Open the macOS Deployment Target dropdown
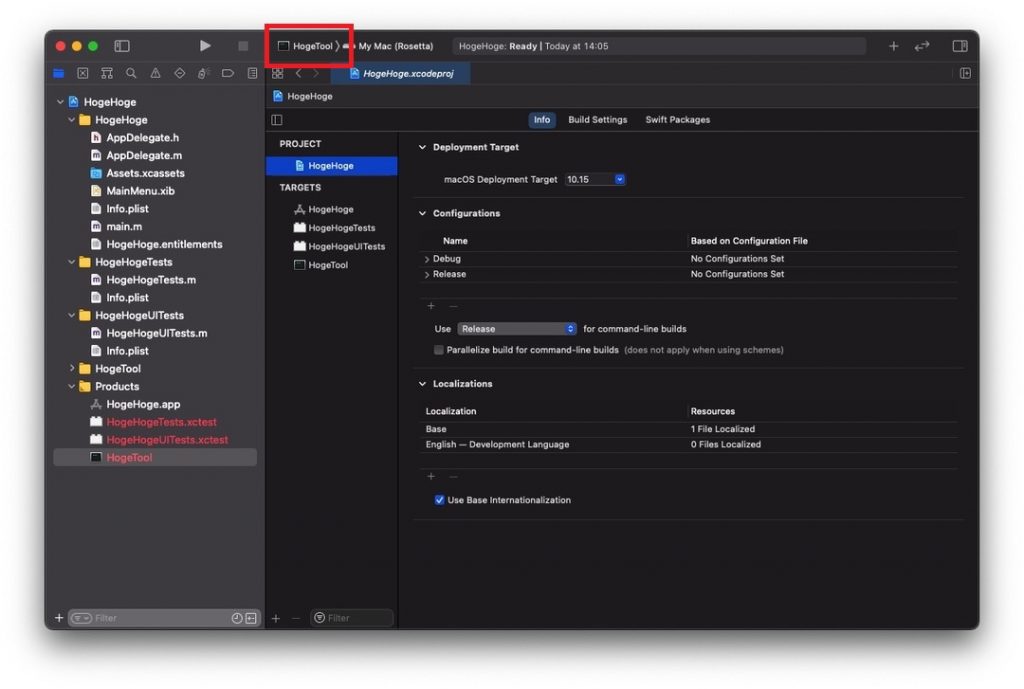 tap(595, 180)
